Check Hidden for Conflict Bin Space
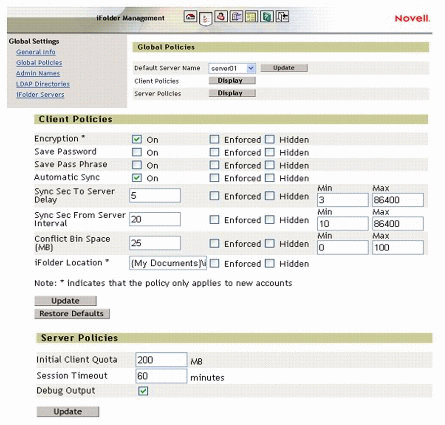 (x=270, y=244)
